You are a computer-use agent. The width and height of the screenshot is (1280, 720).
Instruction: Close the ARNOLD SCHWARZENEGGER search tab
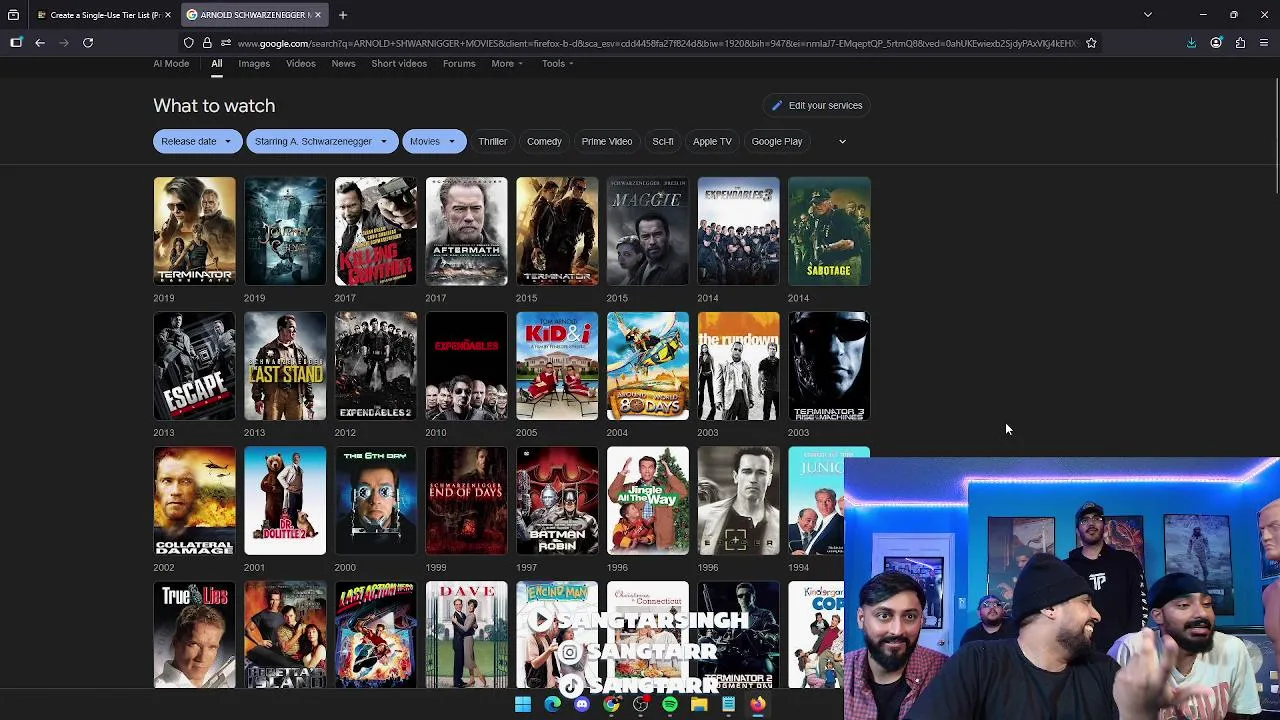tap(318, 15)
